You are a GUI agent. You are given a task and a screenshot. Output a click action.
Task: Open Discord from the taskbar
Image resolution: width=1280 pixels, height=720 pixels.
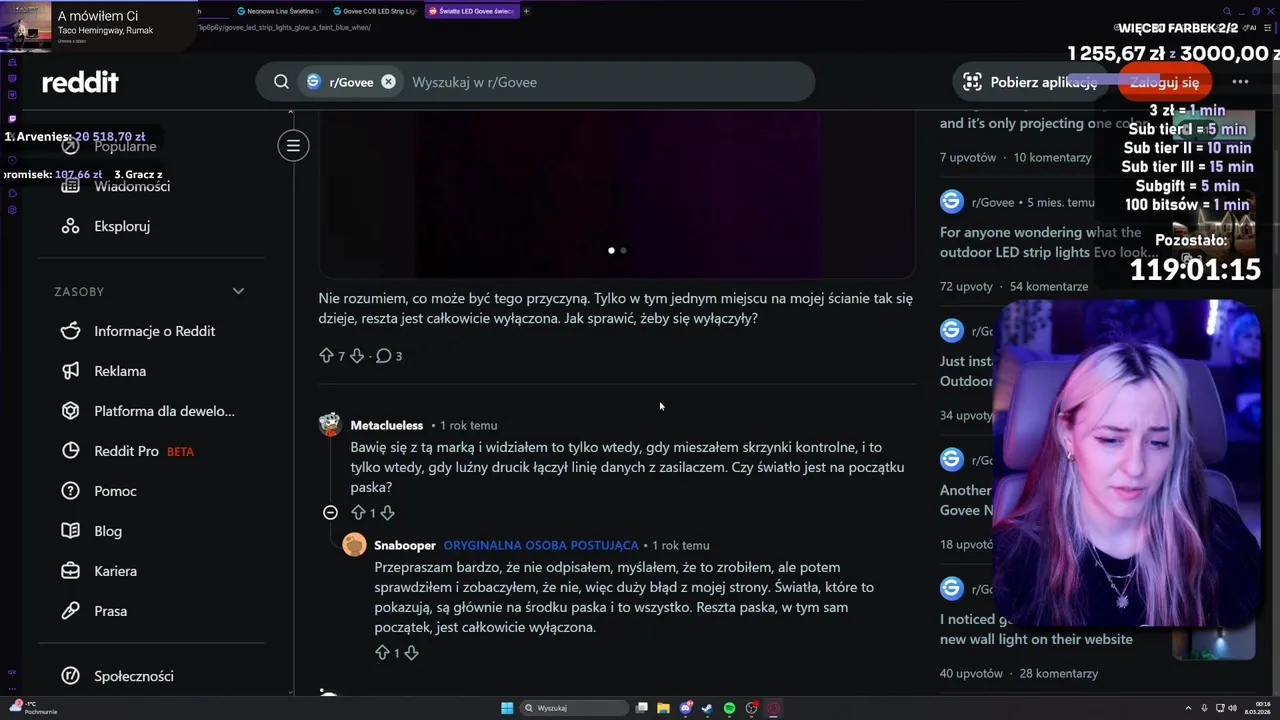pos(685,708)
